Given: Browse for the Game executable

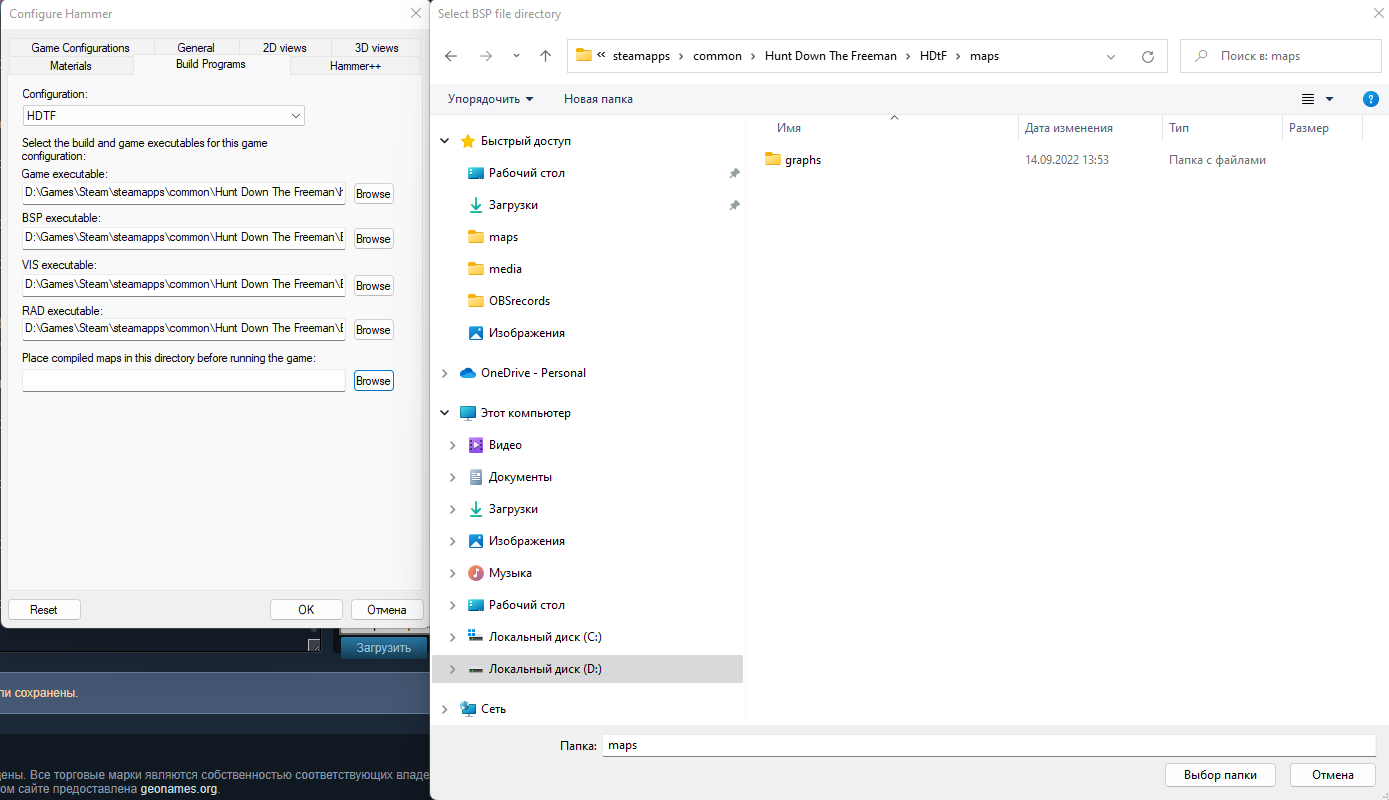Looking at the screenshot, I should tap(373, 193).
